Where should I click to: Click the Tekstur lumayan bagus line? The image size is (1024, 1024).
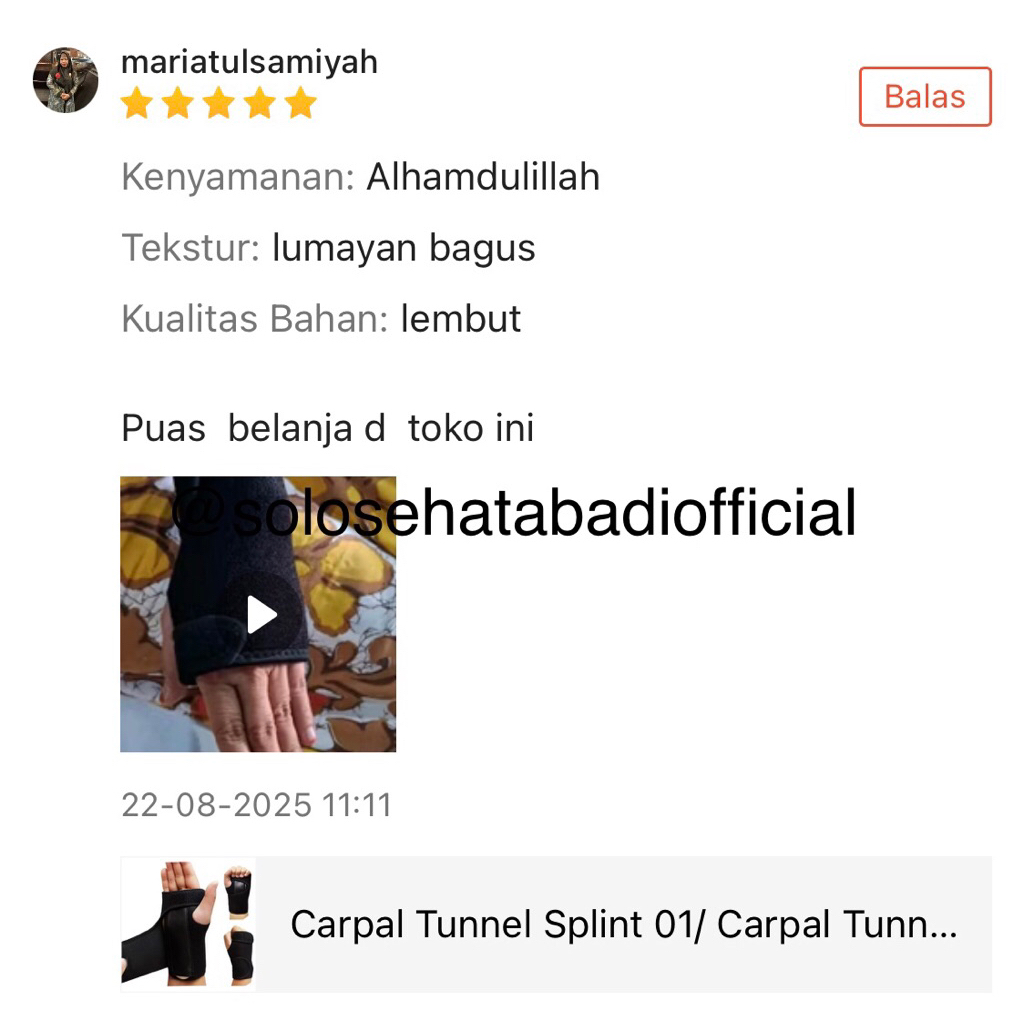pyautogui.click(x=328, y=249)
